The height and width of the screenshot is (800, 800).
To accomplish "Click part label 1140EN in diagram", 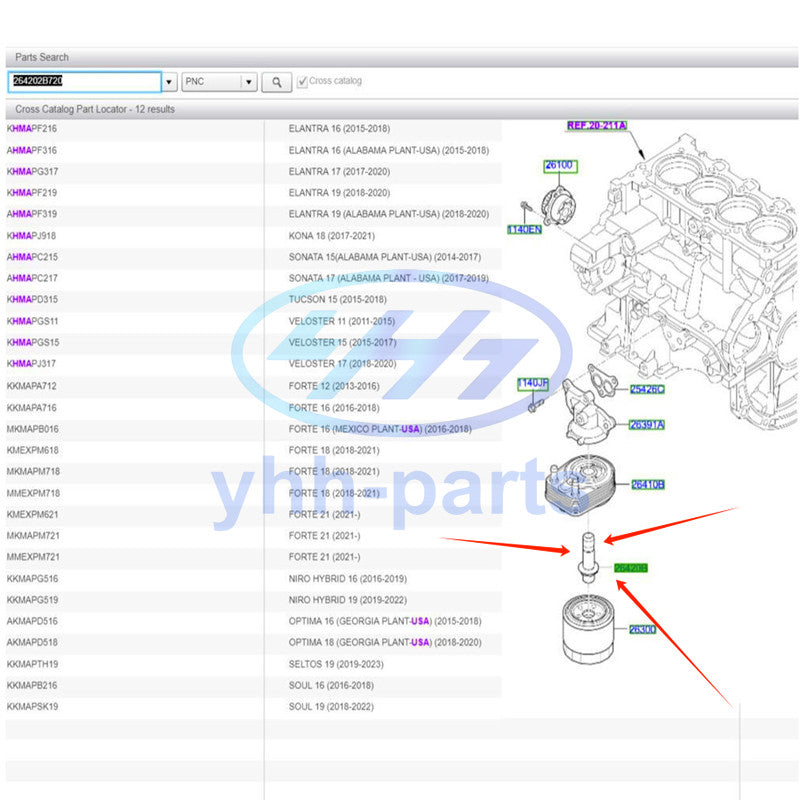I will click(x=524, y=230).
